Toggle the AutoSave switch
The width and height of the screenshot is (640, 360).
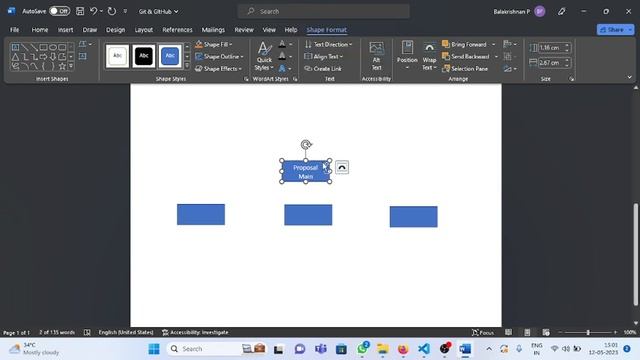click(60, 11)
